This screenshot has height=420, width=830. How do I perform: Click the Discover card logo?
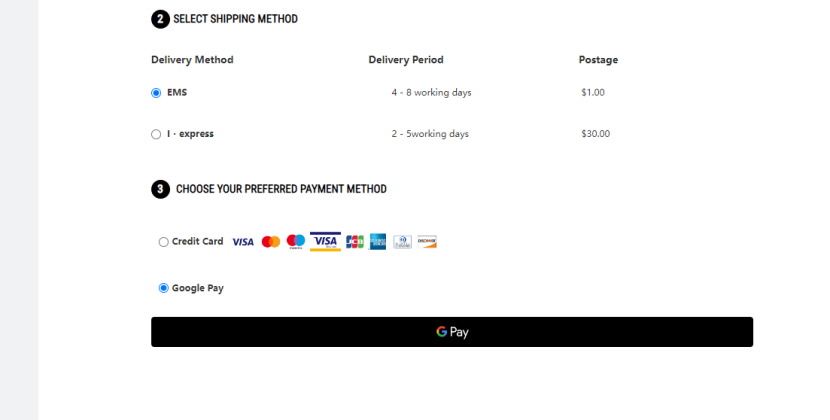point(427,242)
